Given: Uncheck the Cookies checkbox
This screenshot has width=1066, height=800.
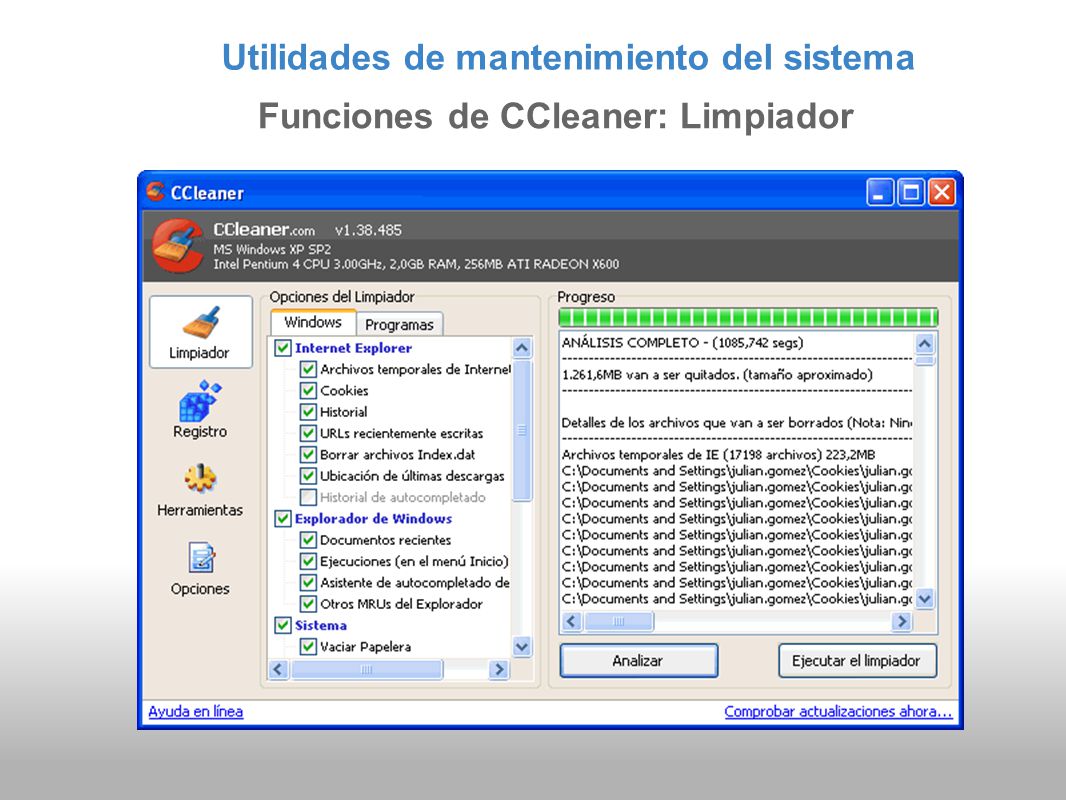Looking at the screenshot, I should point(308,391).
